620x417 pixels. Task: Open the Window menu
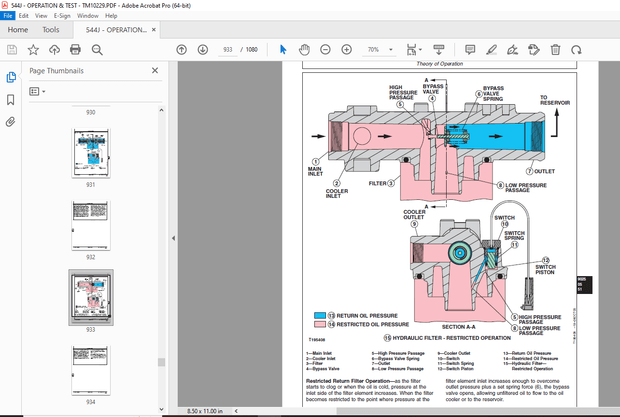[x=87, y=16]
